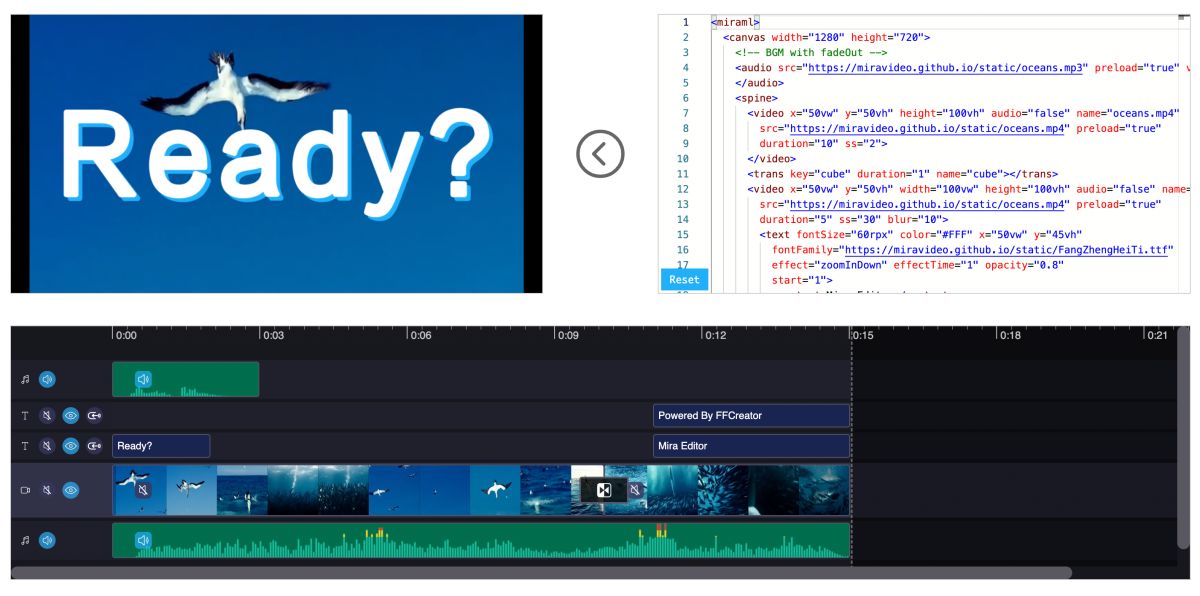Toggle the mute icon in the video track header
The height and width of the screenshot is (596, 1200).
point(47,490)
